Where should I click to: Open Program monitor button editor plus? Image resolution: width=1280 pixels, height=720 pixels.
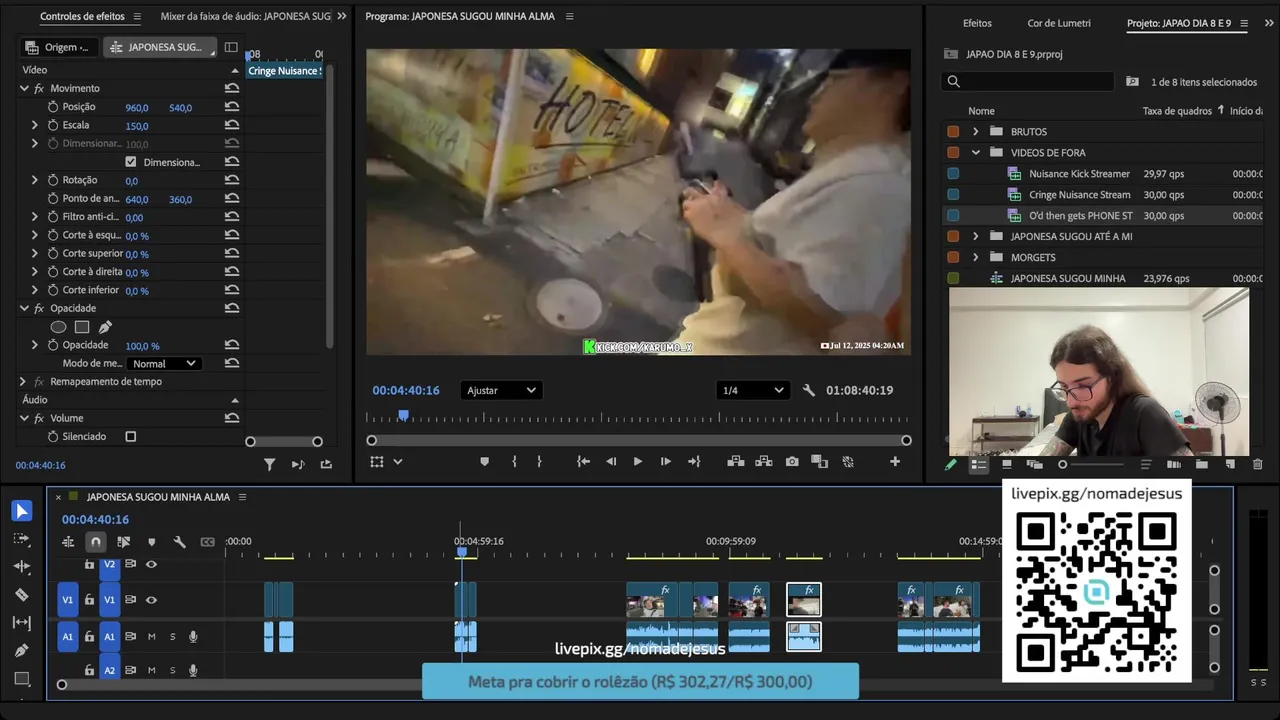(x=895, y=462)
